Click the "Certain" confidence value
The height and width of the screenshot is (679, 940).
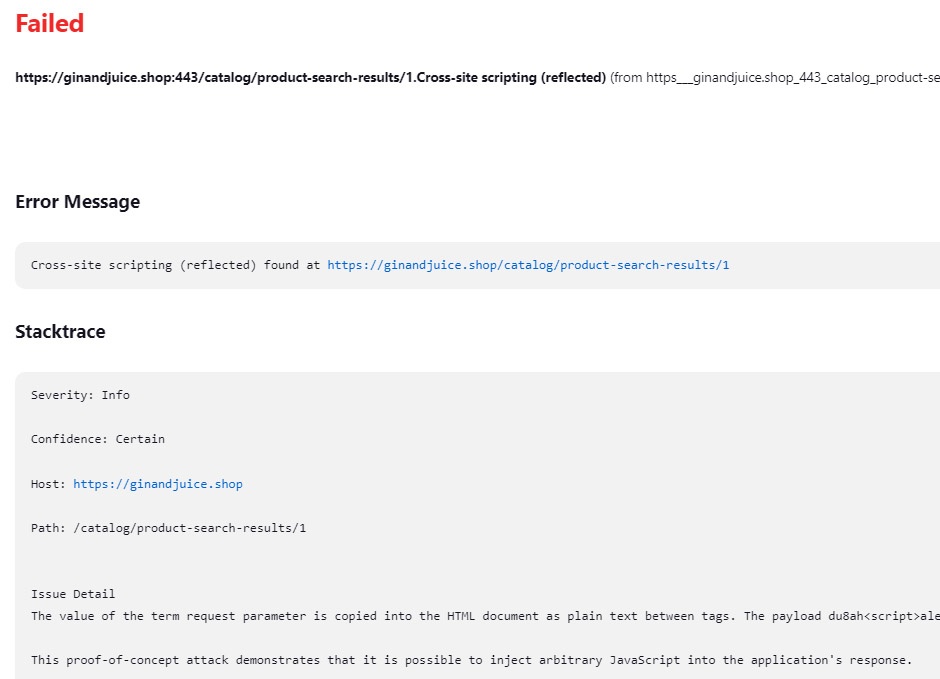[x=140, y=439]
